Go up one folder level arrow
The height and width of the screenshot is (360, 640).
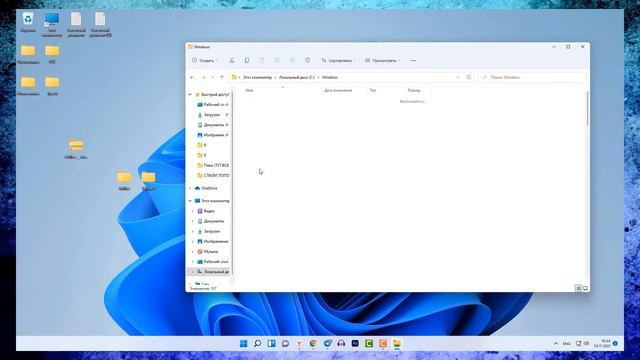(x=222, y=77)
